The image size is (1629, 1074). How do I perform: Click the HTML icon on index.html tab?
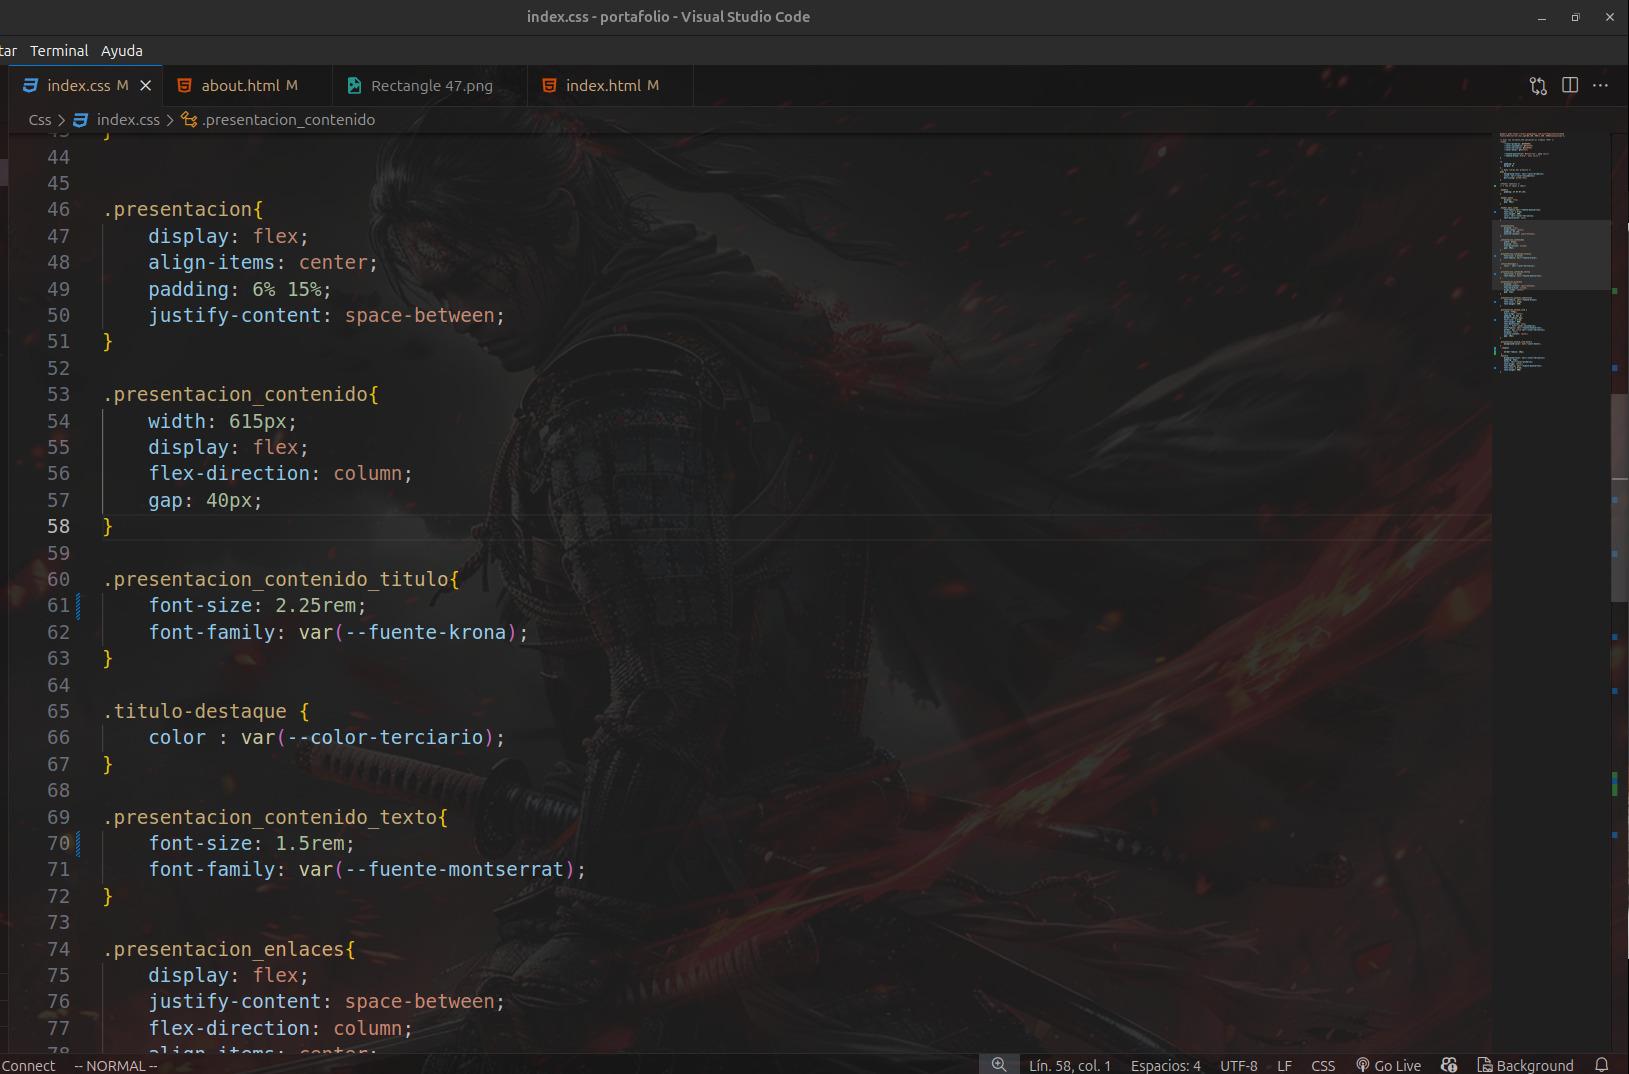click(549, 86)
